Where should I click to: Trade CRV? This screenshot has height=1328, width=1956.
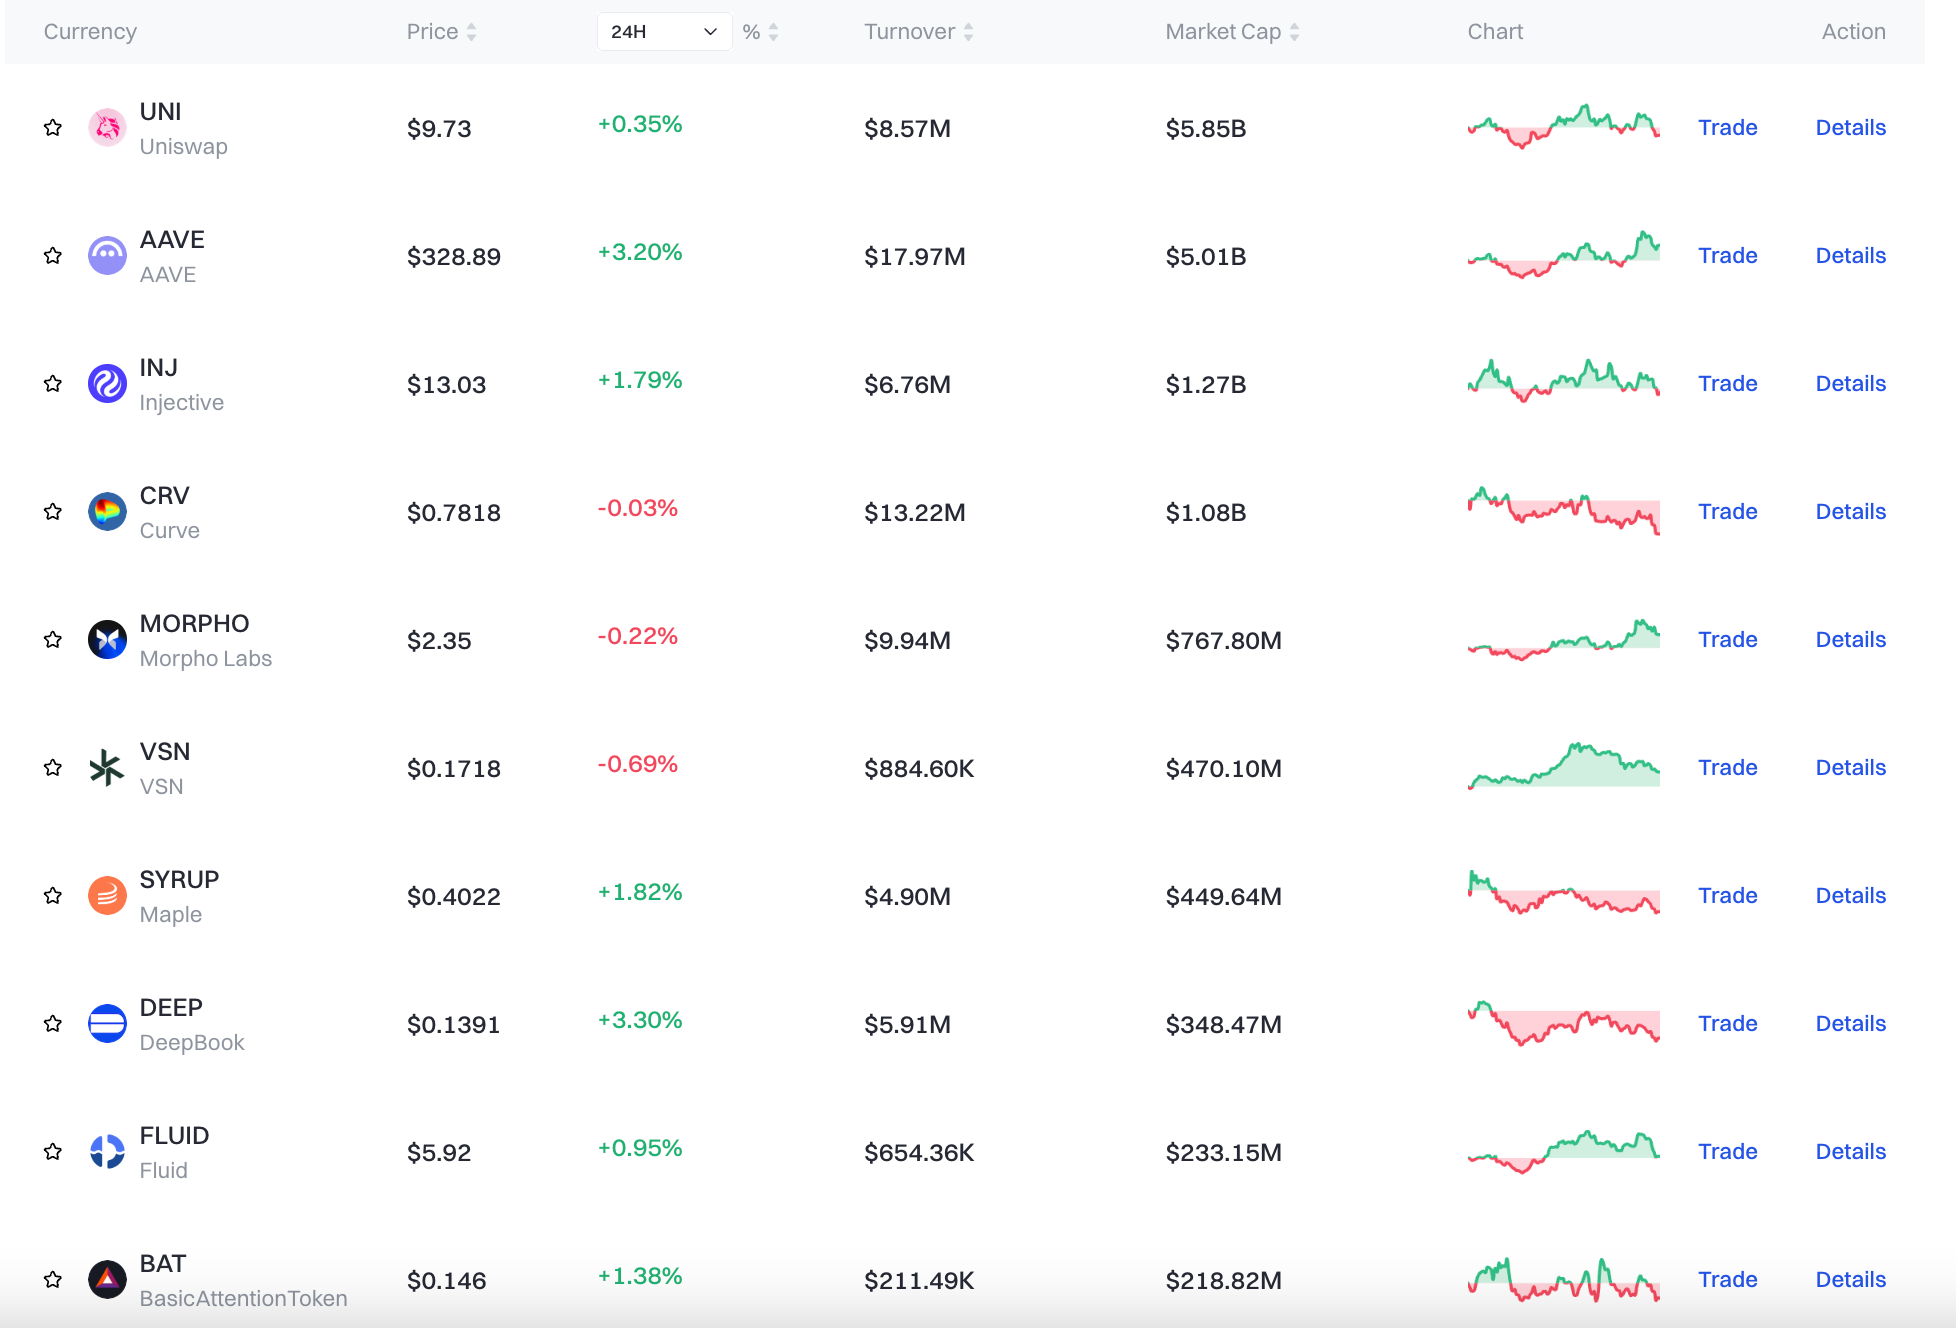[x=1727, y=512]
